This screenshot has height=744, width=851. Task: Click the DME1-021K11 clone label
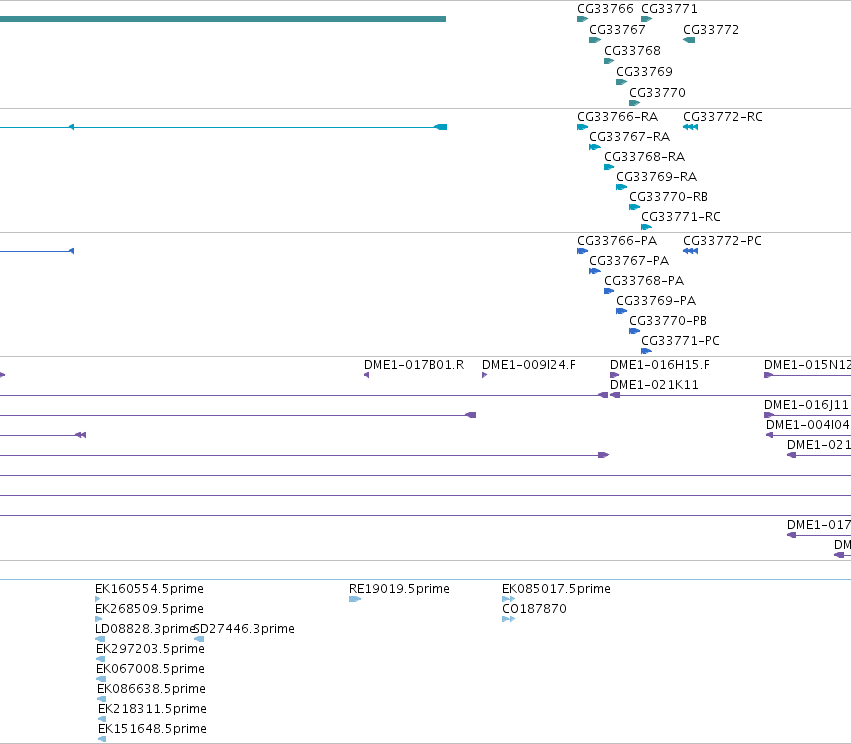pyautogui.click(x=654, y=385)
